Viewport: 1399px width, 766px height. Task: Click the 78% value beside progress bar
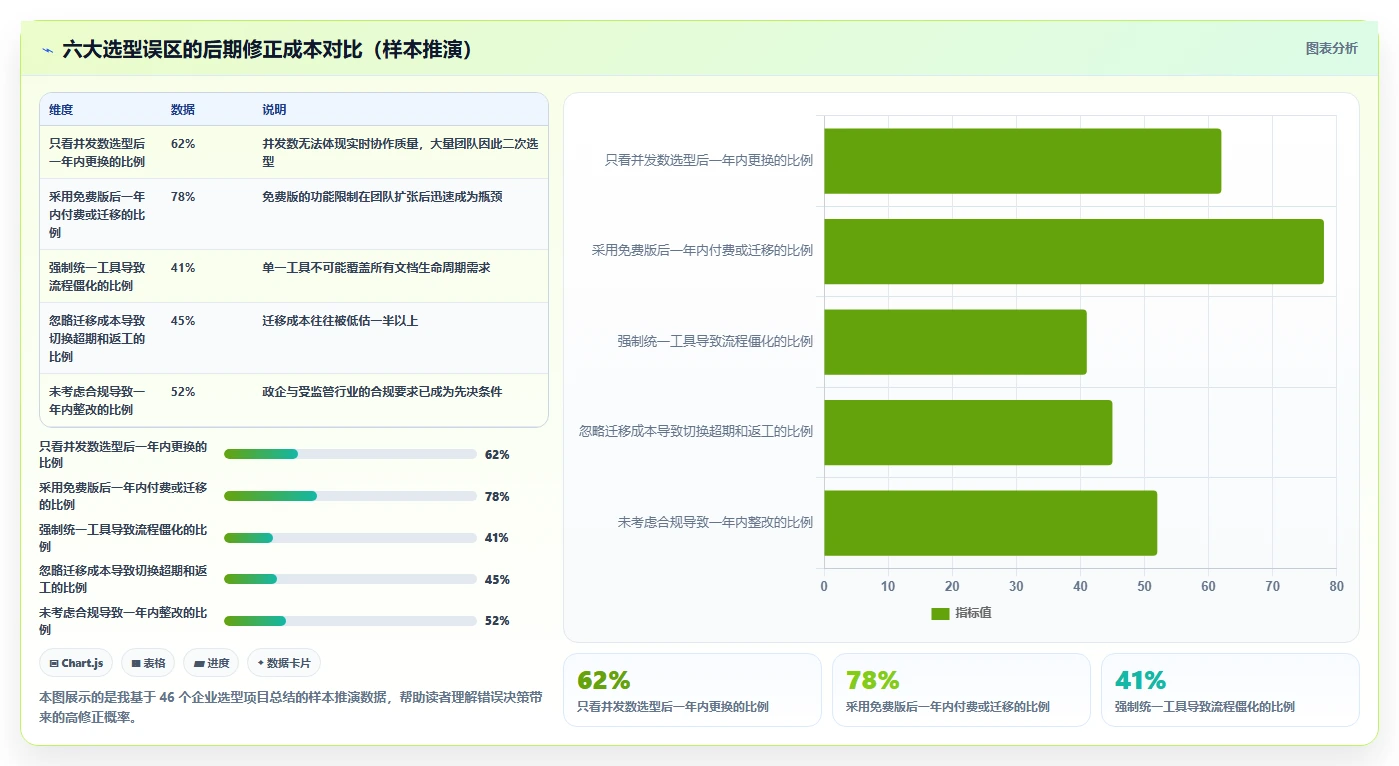tap(497, 497)
